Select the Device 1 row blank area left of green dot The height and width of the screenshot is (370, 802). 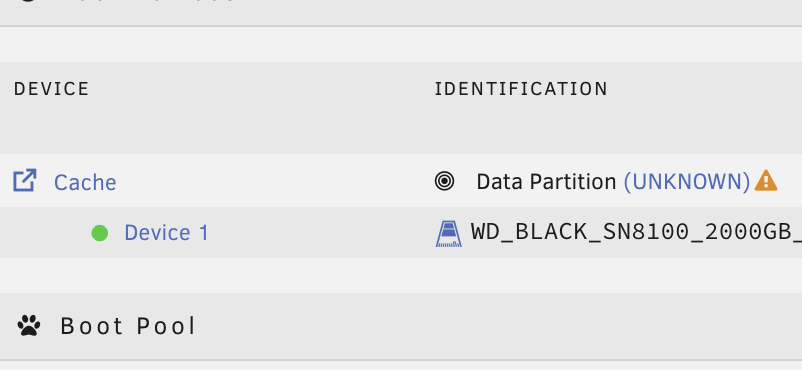[x=45, y=233]
